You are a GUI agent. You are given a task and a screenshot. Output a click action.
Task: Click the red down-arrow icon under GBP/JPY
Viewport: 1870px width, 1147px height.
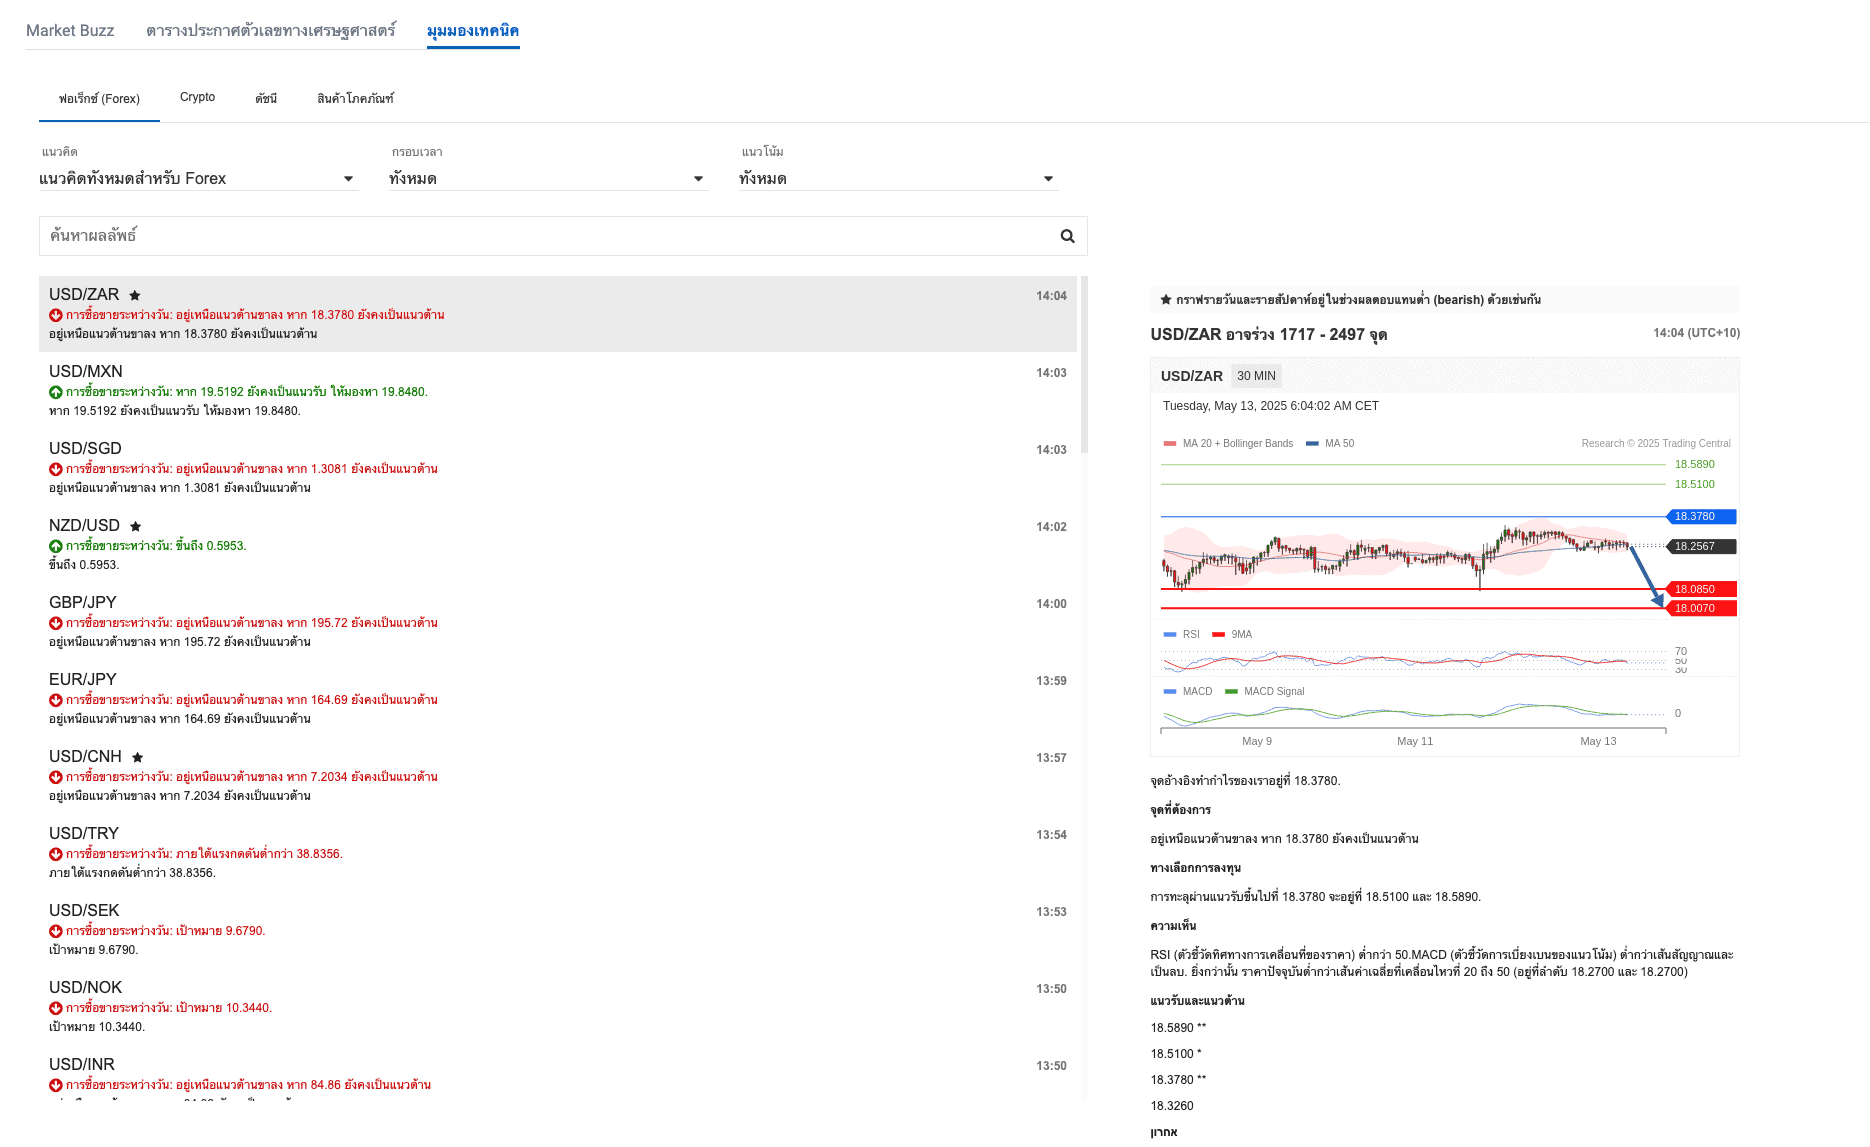pyautogui.click(x=56, y=623)
